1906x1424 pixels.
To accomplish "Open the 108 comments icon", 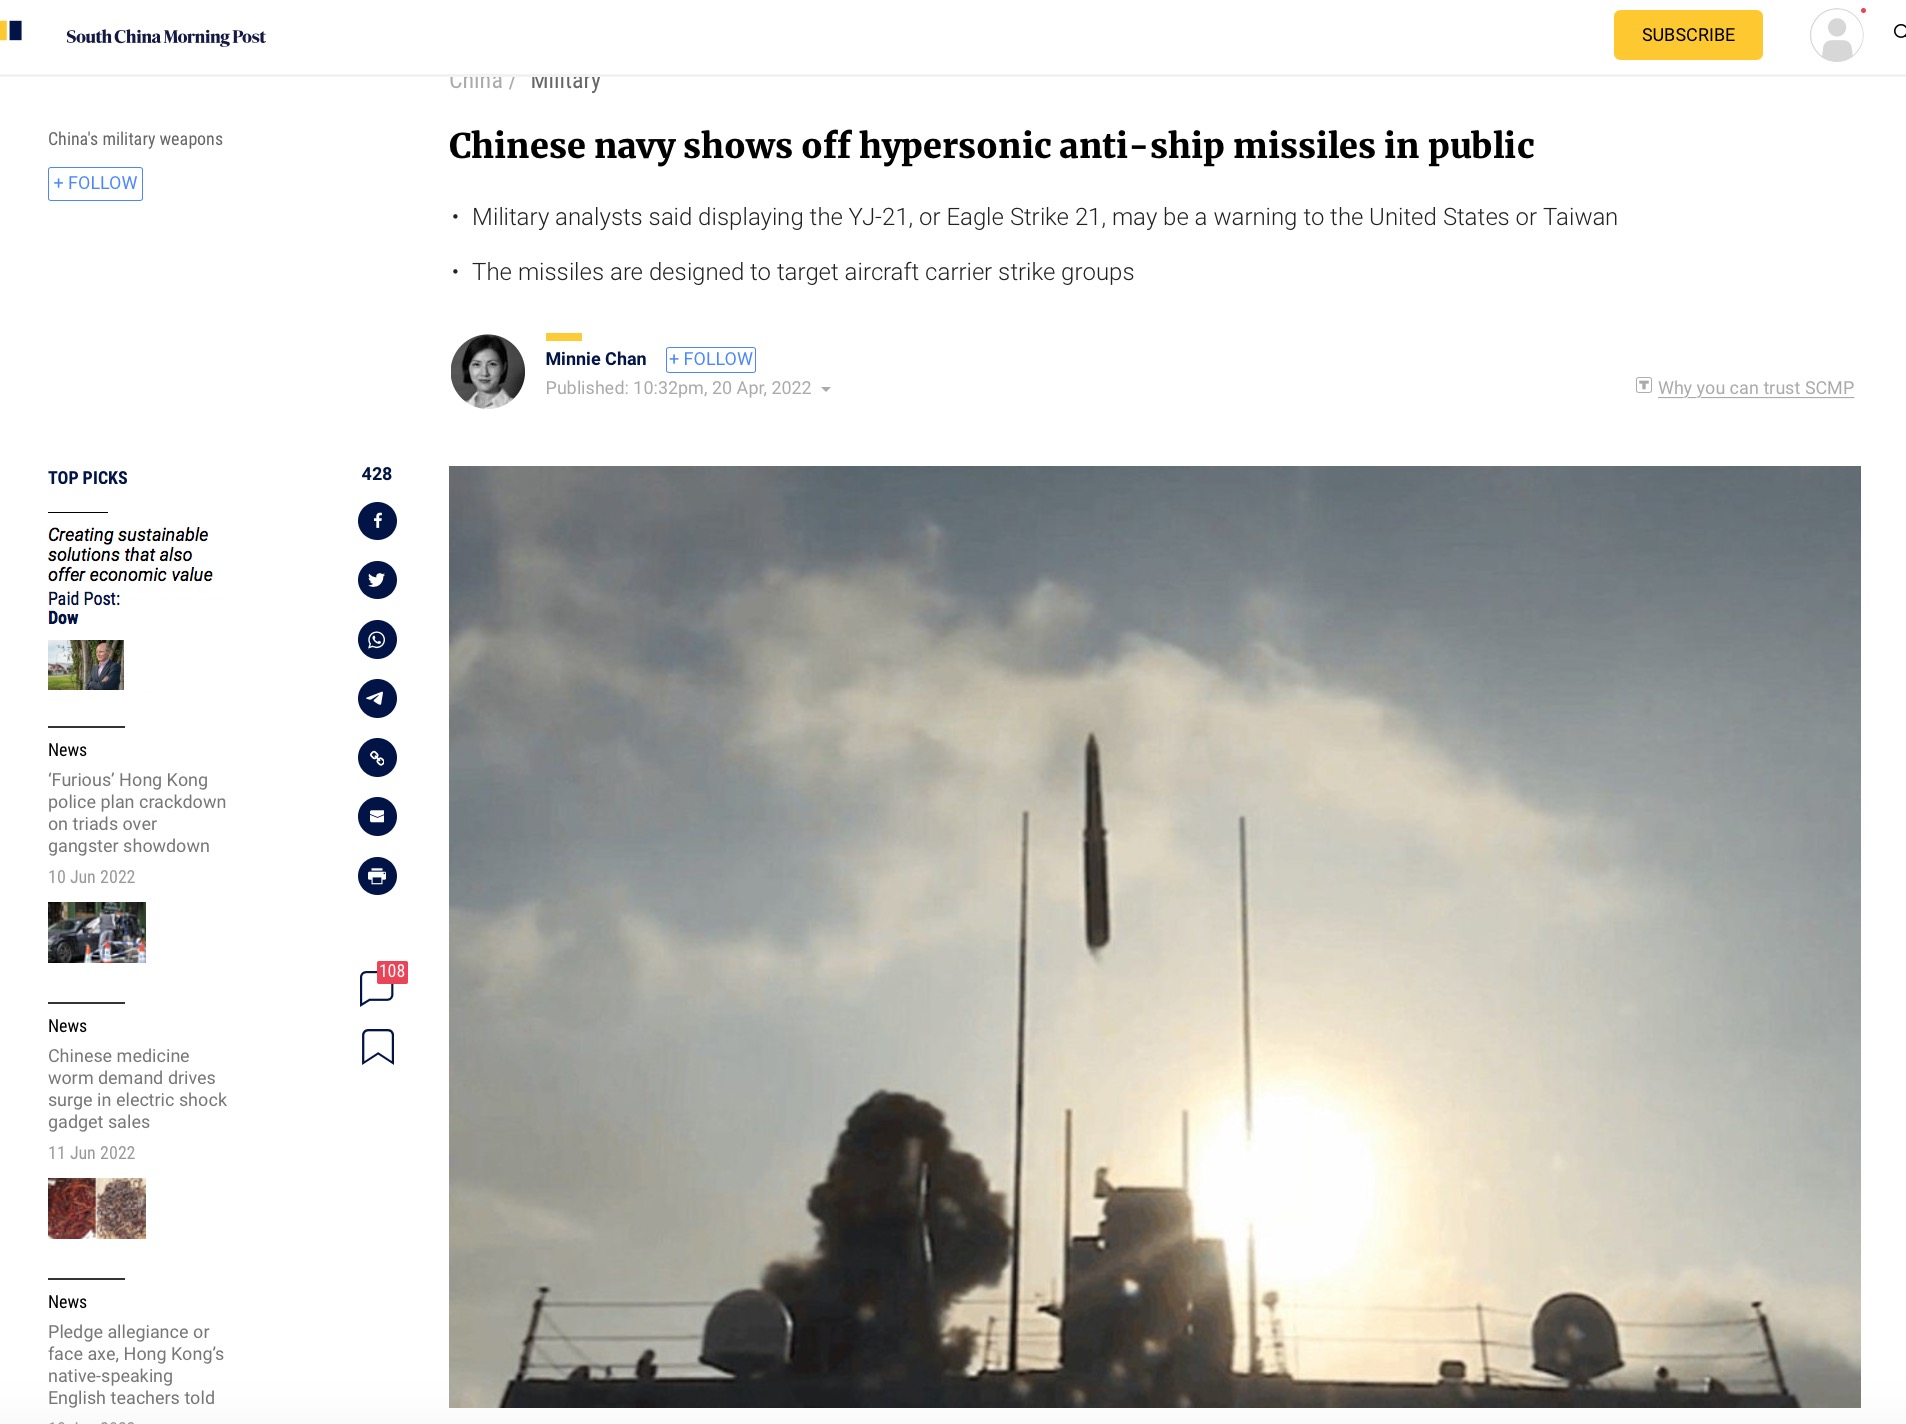I will coord(382,984).
